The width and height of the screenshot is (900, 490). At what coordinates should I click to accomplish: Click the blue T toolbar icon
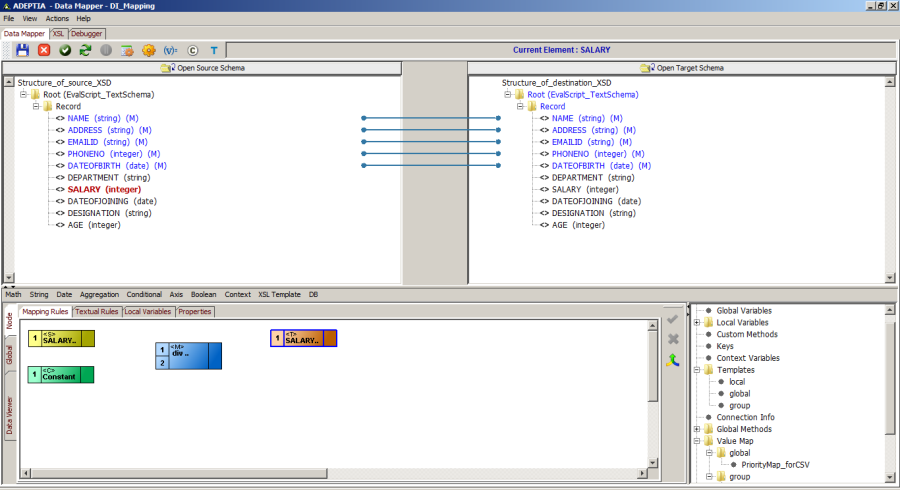pyautogui.click(x=213, y=49)
